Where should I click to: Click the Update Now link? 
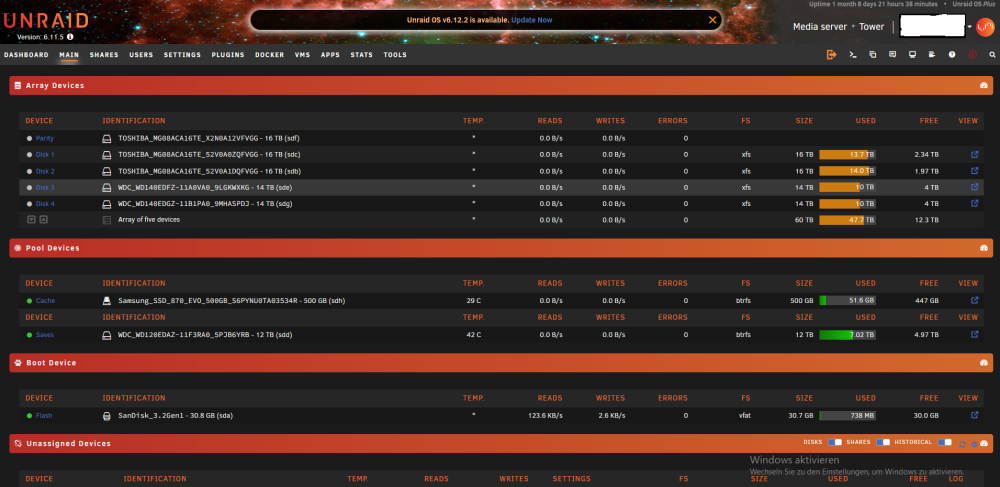coord(532,20)
